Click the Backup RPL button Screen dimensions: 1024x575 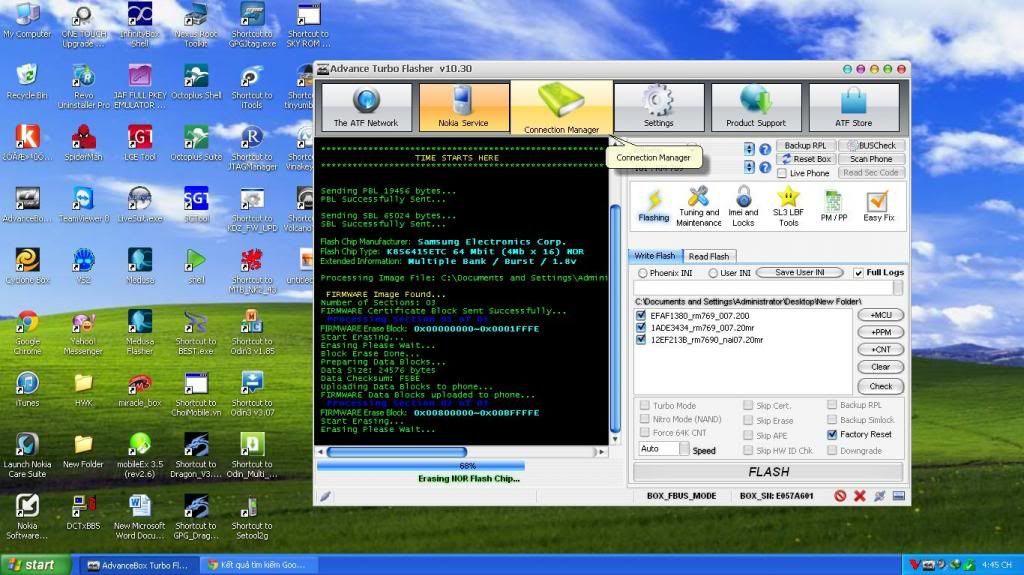coord(806,145)
